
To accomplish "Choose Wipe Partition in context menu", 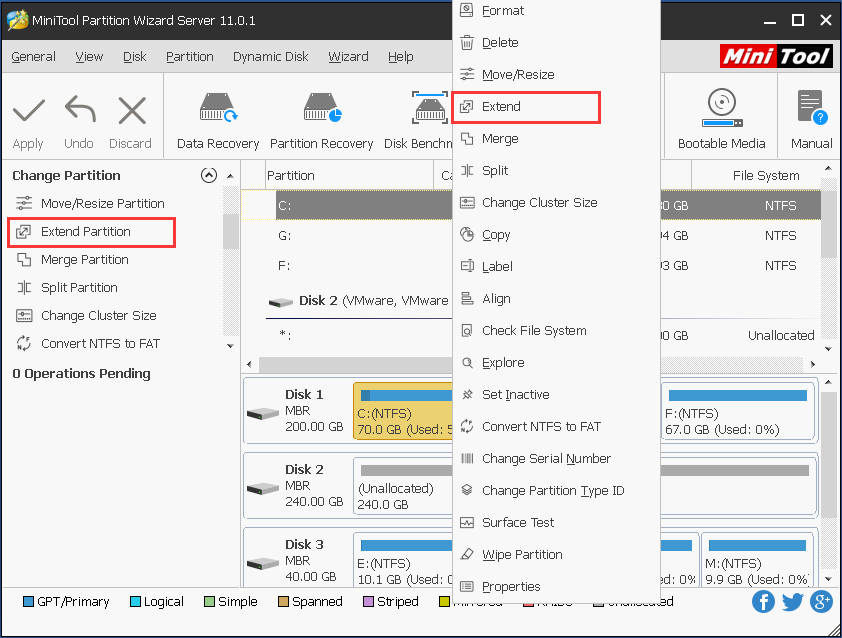I will (556, 554).
